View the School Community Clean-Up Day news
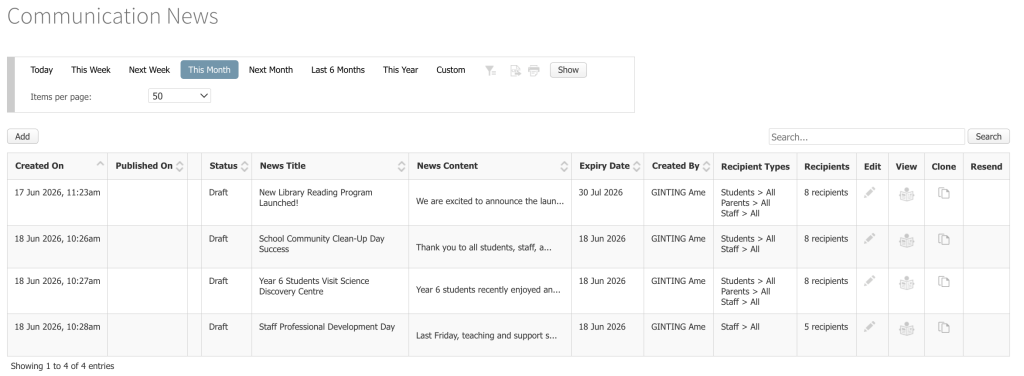The image size is (1024, 376). point(906,240)
